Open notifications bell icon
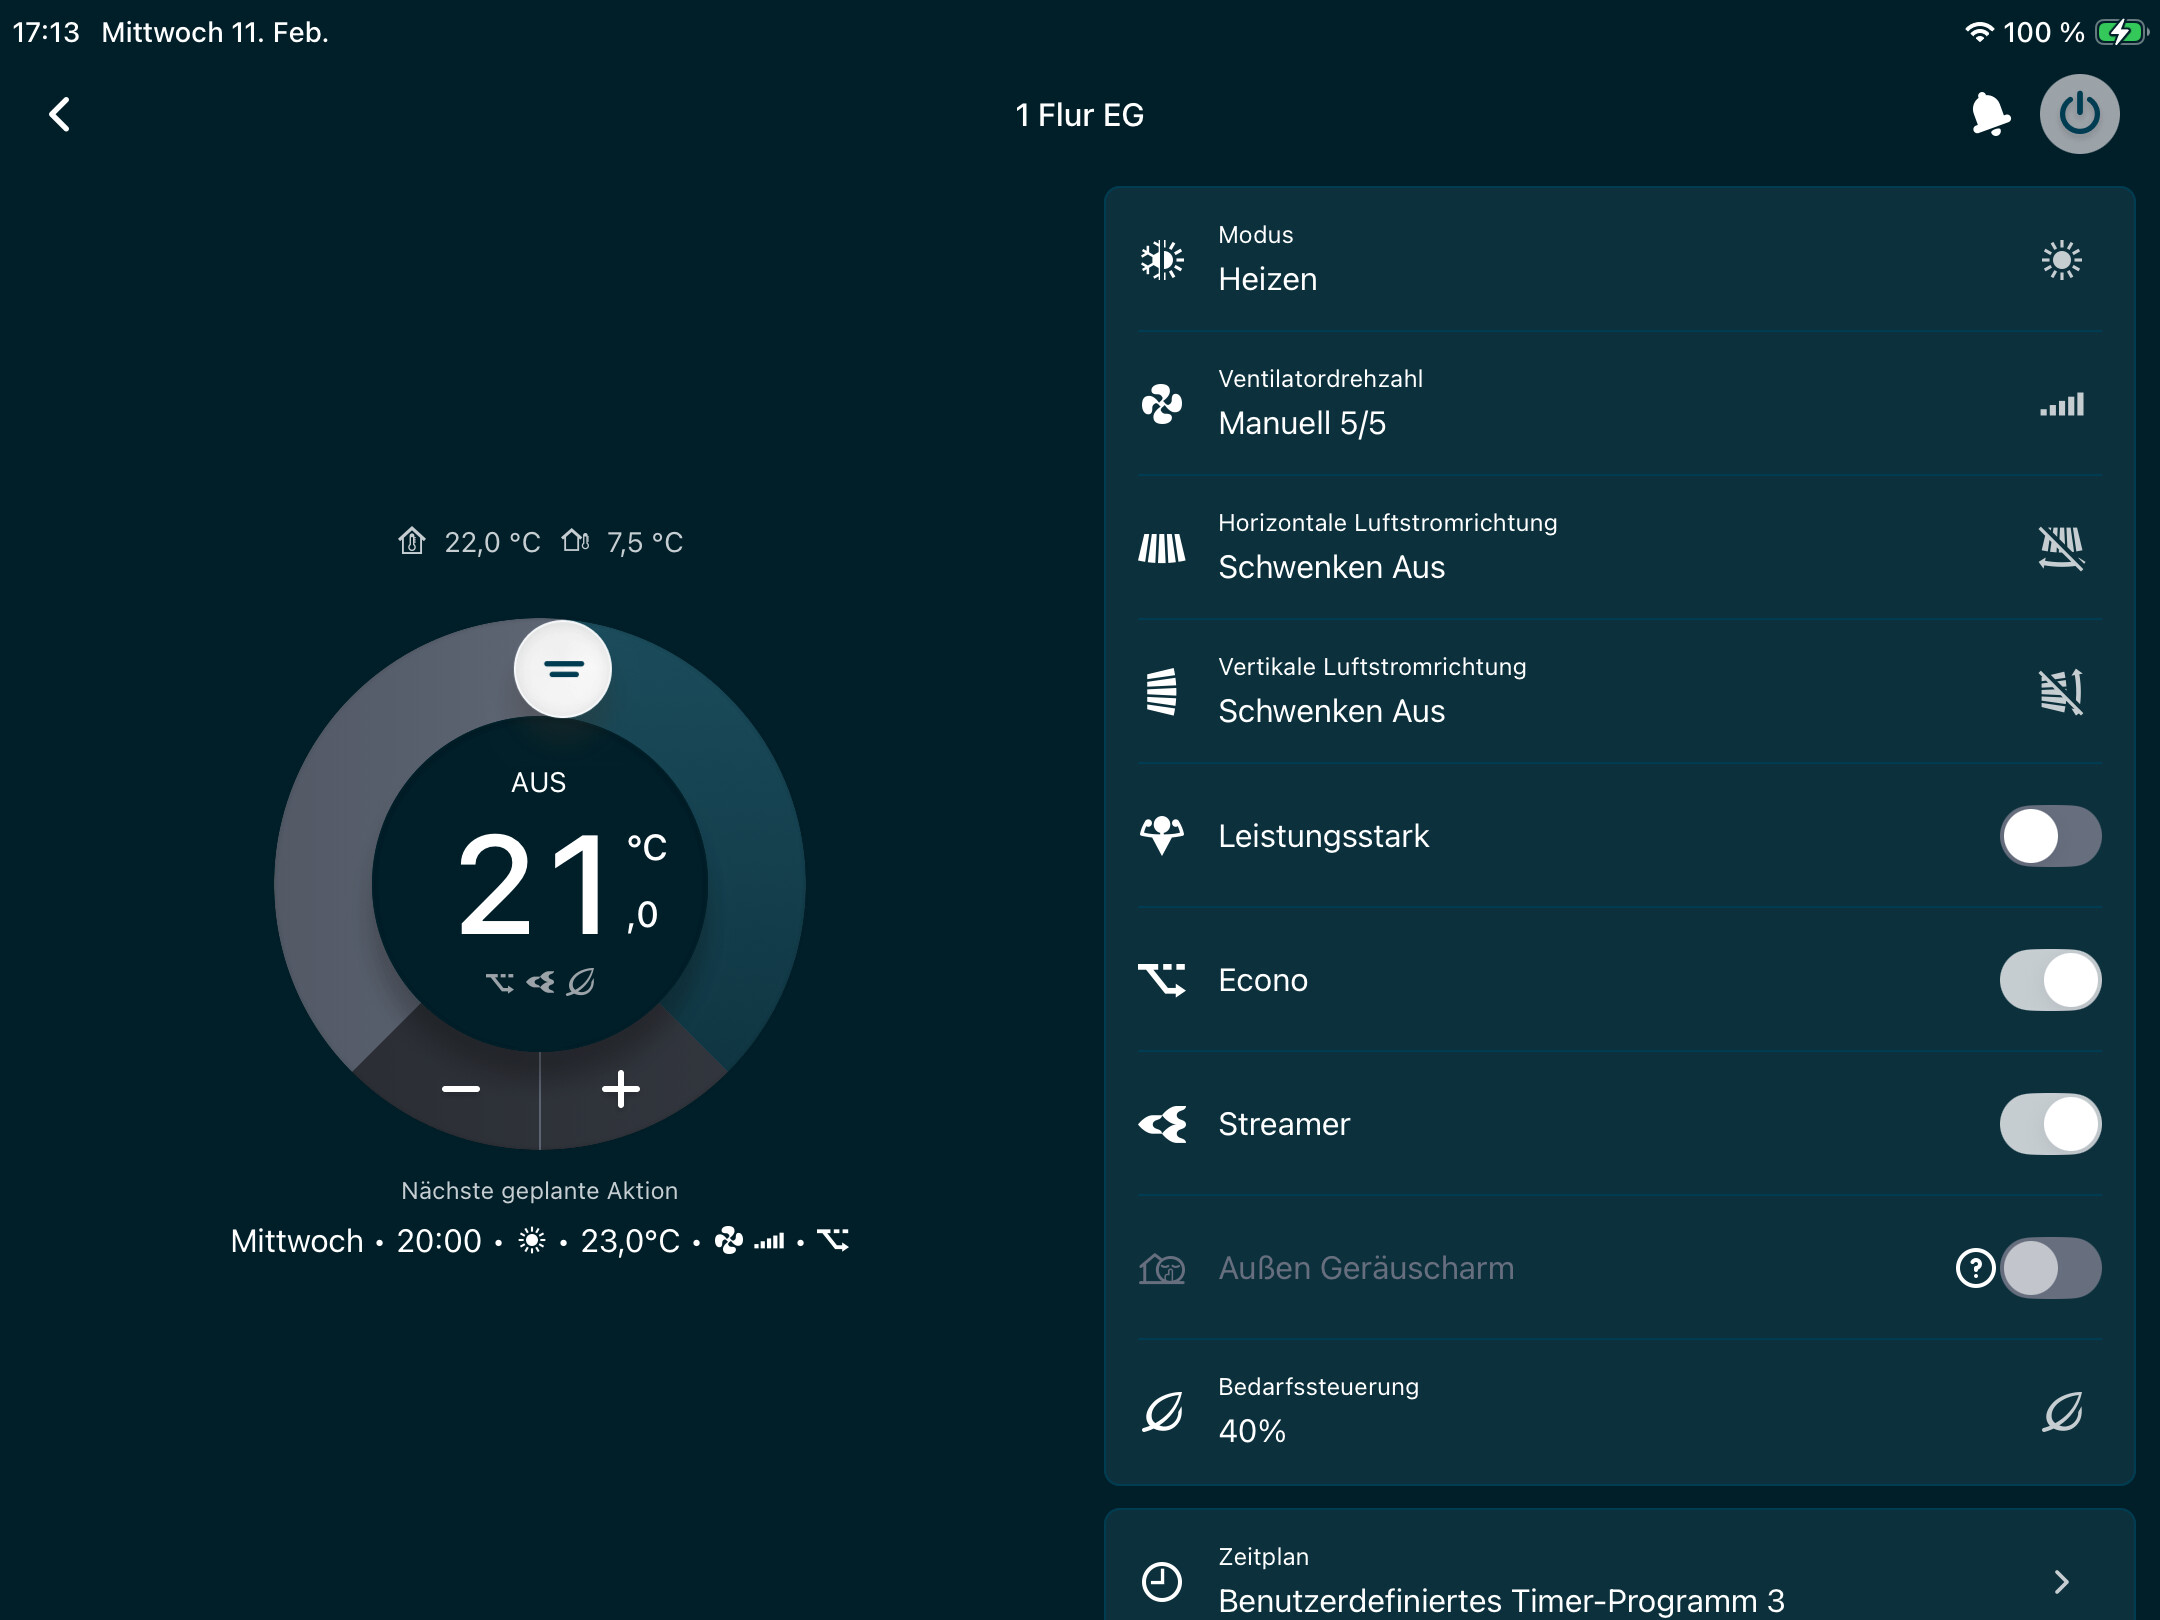This screenshot has height=1620, width=2160. click(1989, 114)
